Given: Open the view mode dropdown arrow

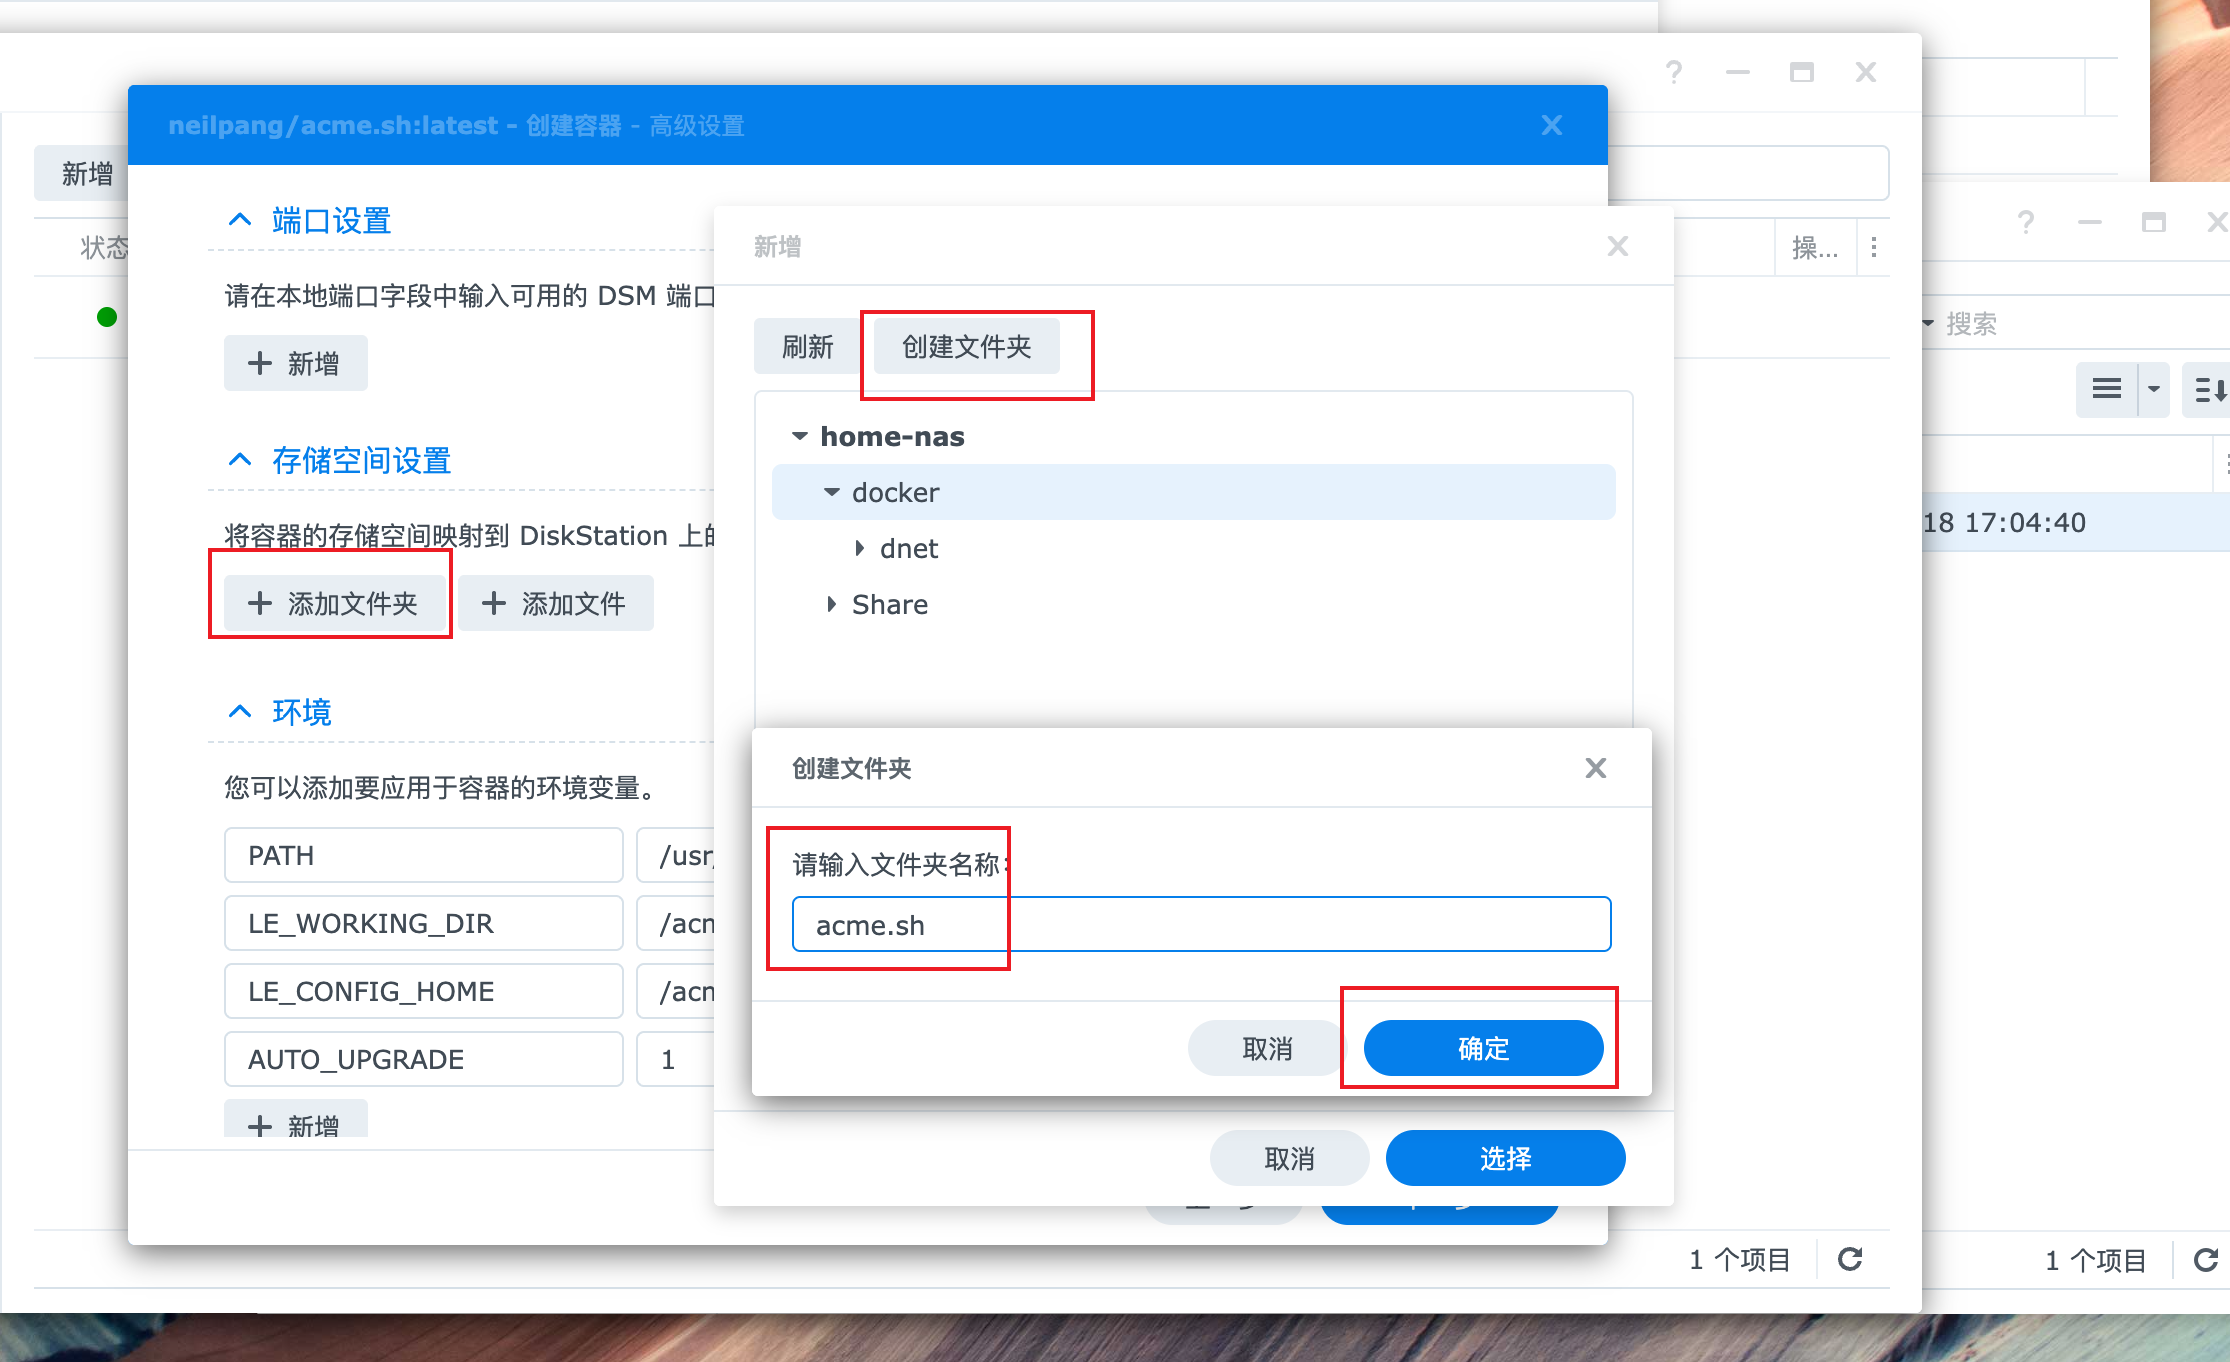Looking at the screenshot, I should coord(2153,389).
